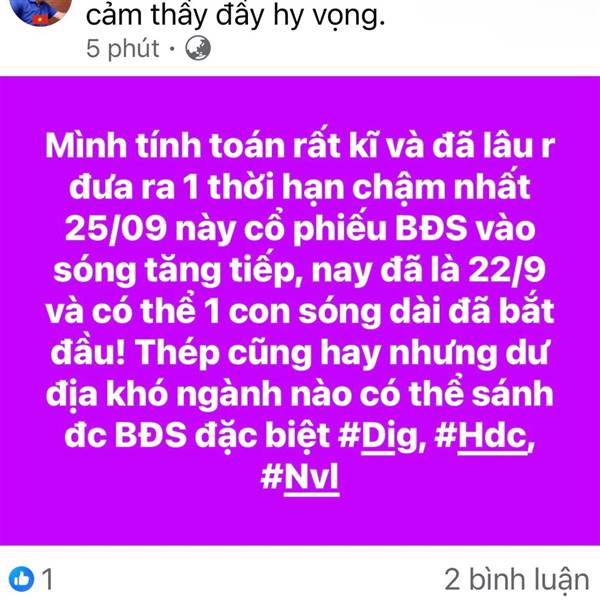This screenshot has height=600, width=600.
Task: Click the phrase "sóng tăng tiếp"
Action: pyautogui.click(x=176, y=270)
